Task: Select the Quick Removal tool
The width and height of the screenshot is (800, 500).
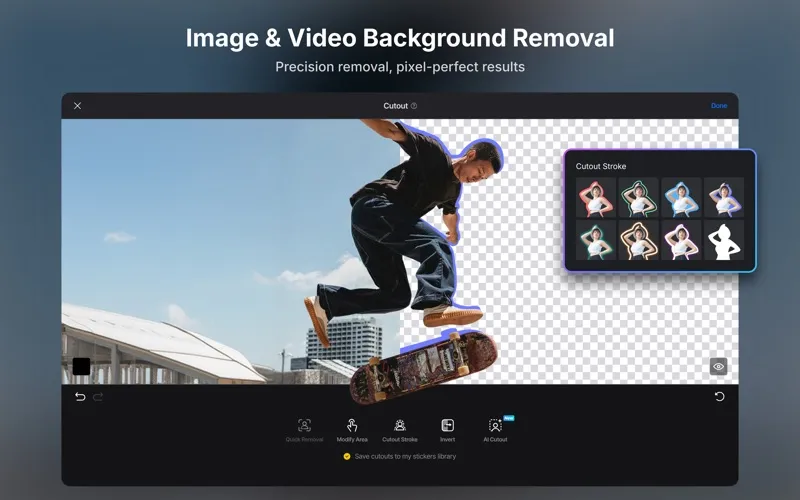Action: [x=304, y=430]
